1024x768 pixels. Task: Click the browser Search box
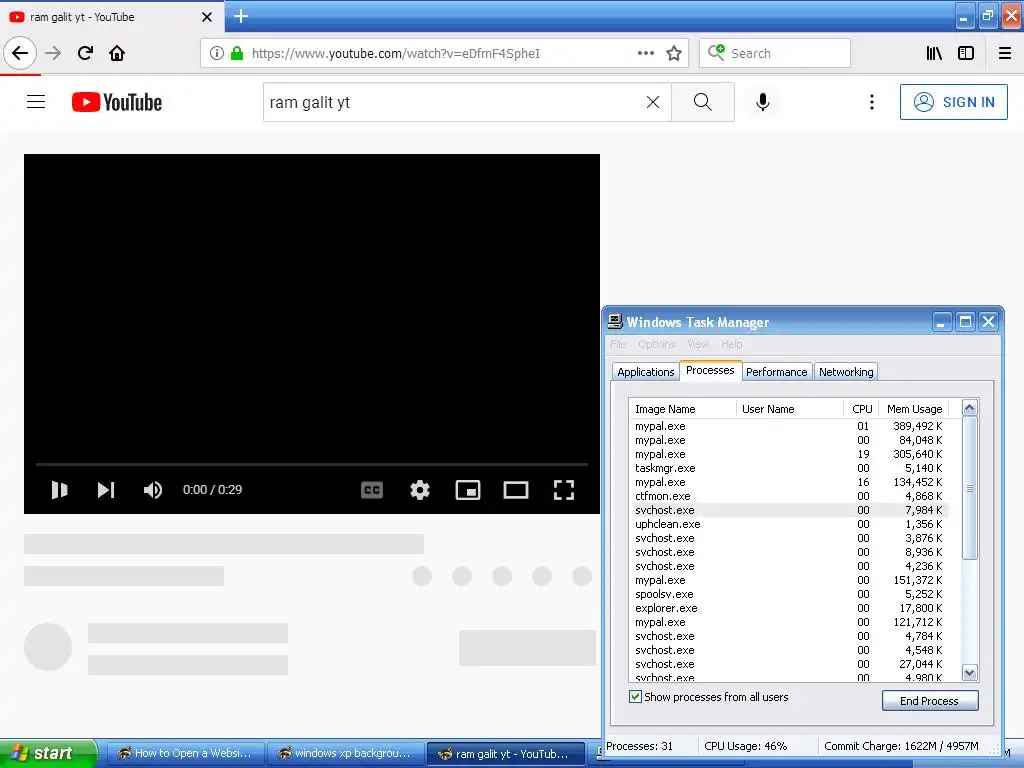[775, 53]
